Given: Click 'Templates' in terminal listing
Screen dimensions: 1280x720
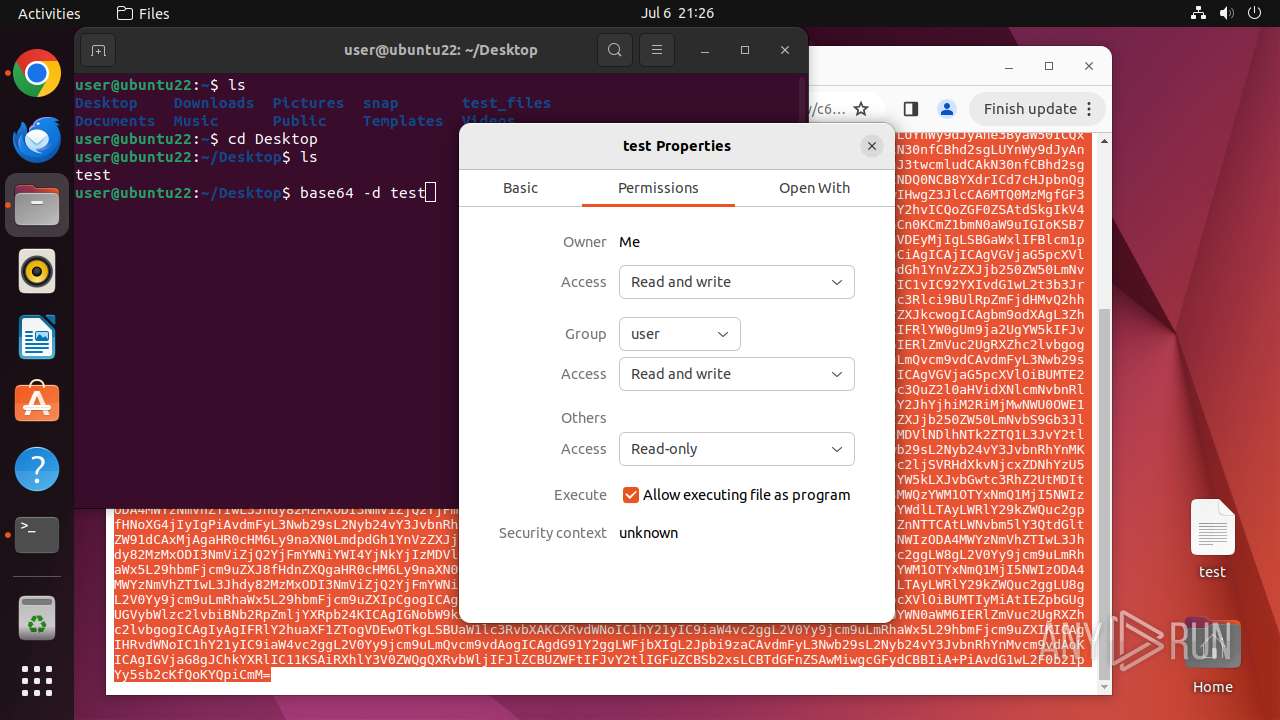Looking at the screenshot, I should tap(403, 121).
